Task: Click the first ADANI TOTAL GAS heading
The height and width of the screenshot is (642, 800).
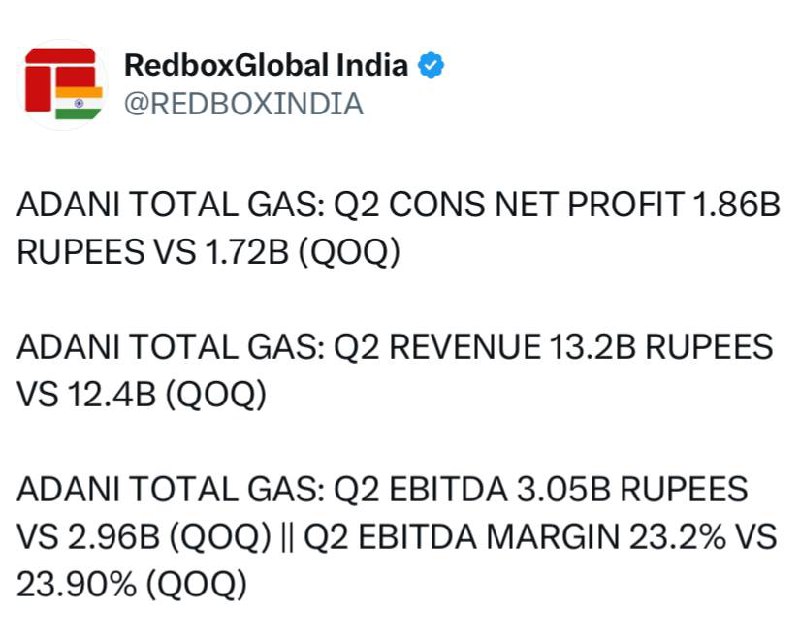Action: click(171, 204)
